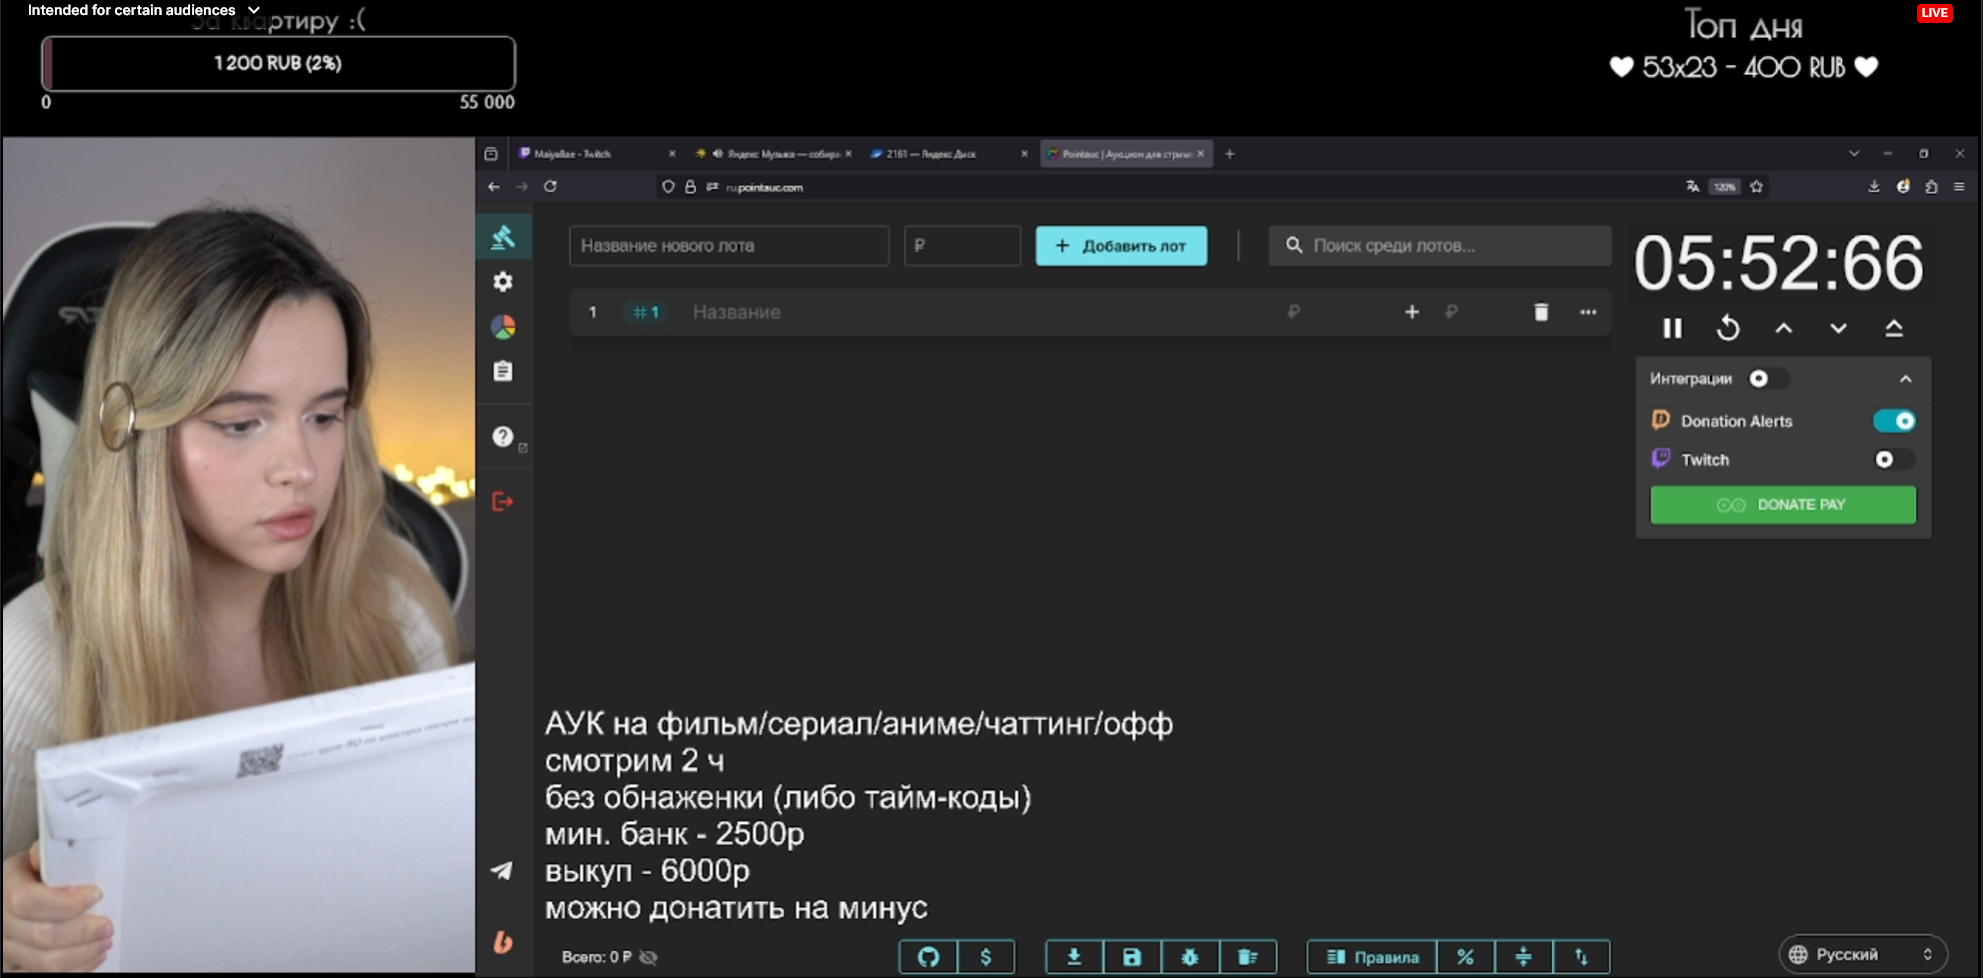Click the bug report button

point(1190,957)
